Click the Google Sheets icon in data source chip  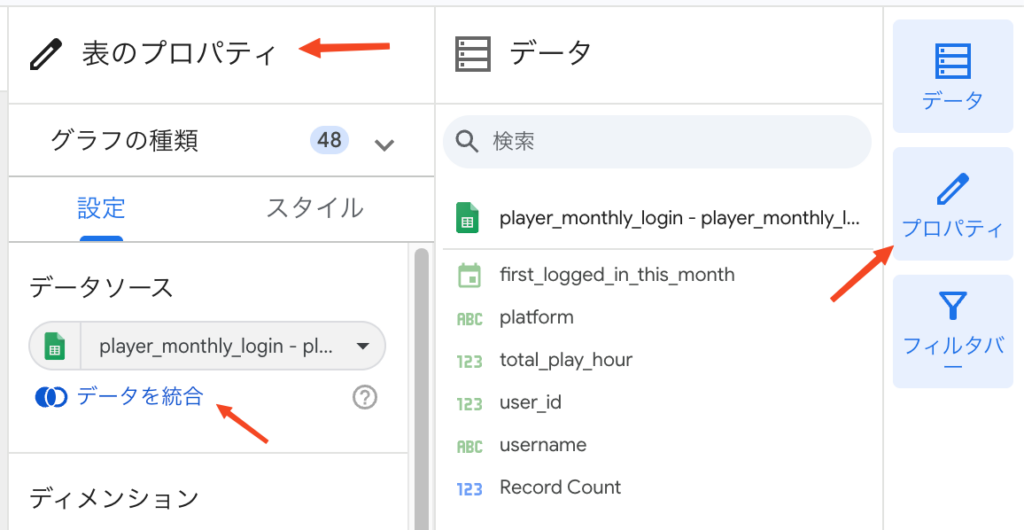[x=55, y=347]
